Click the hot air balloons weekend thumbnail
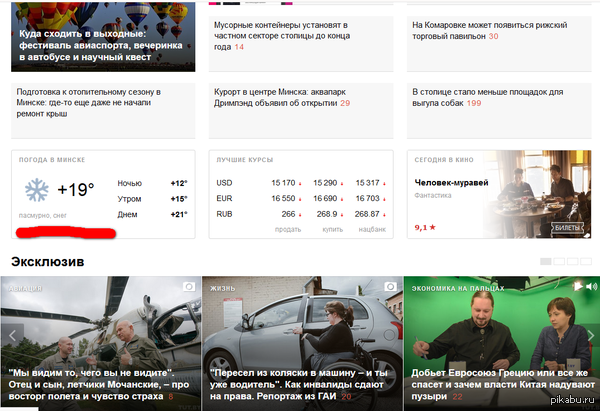The image size is (600, 411). [103, 36]
